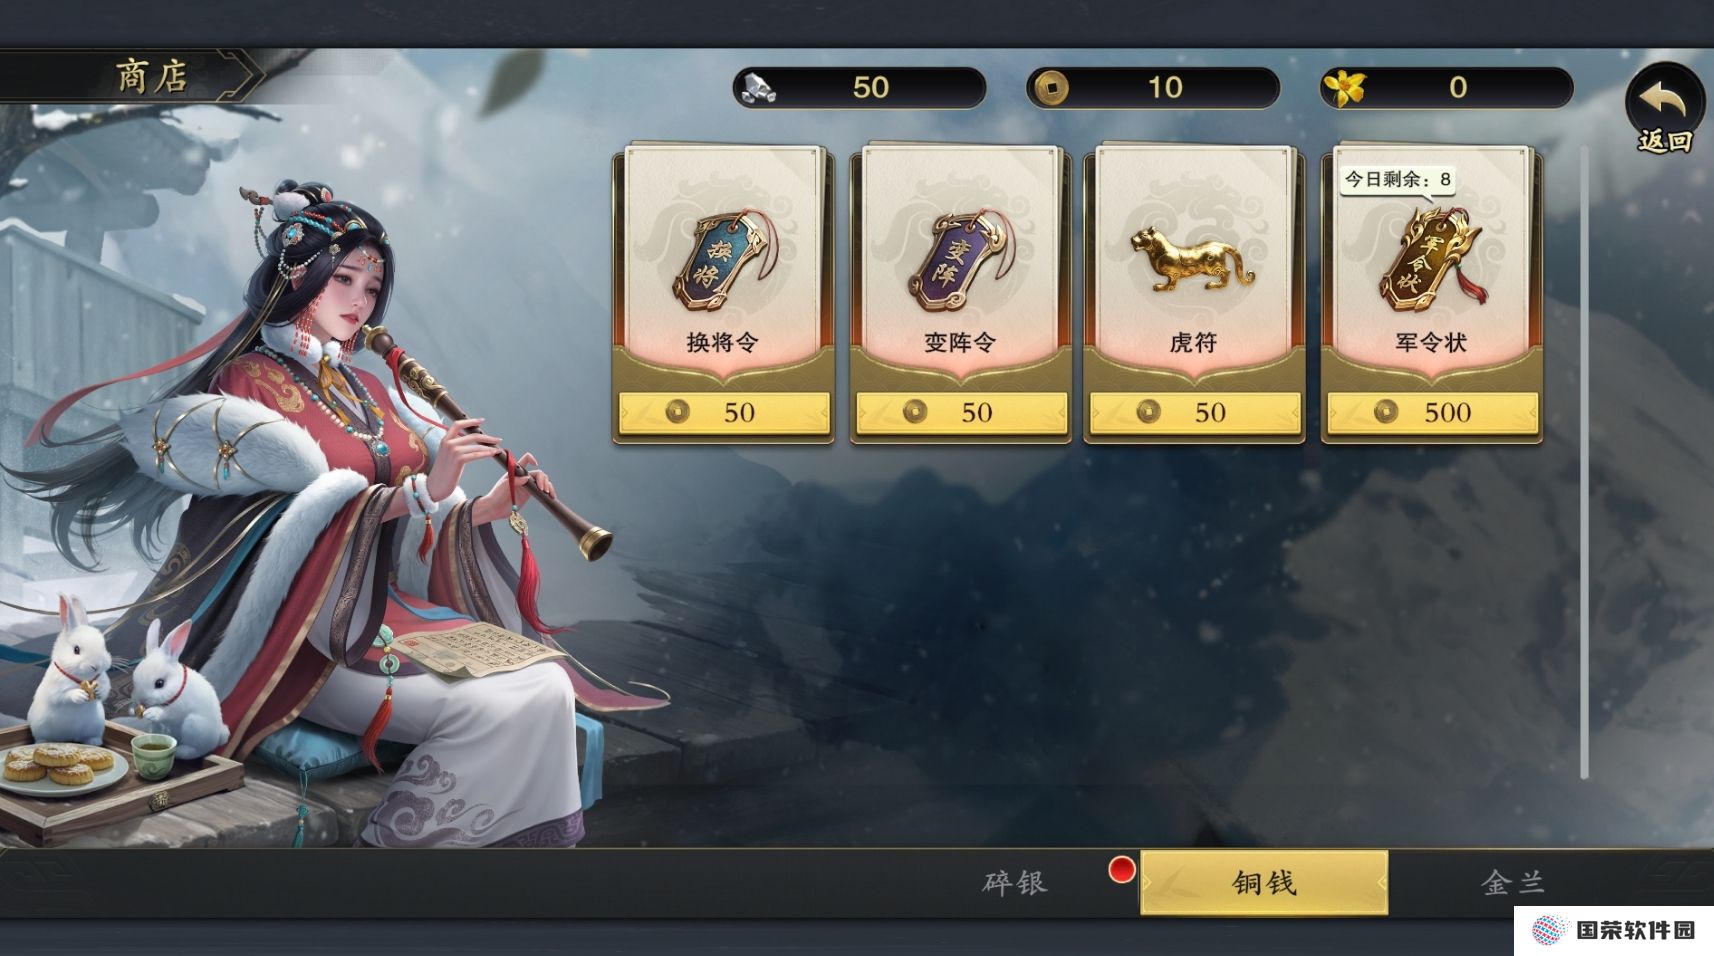The height and width of the screenshot is (956, 1714).
Task: Select the golden tiger 虎符 icon
Action: point(1191,259)
